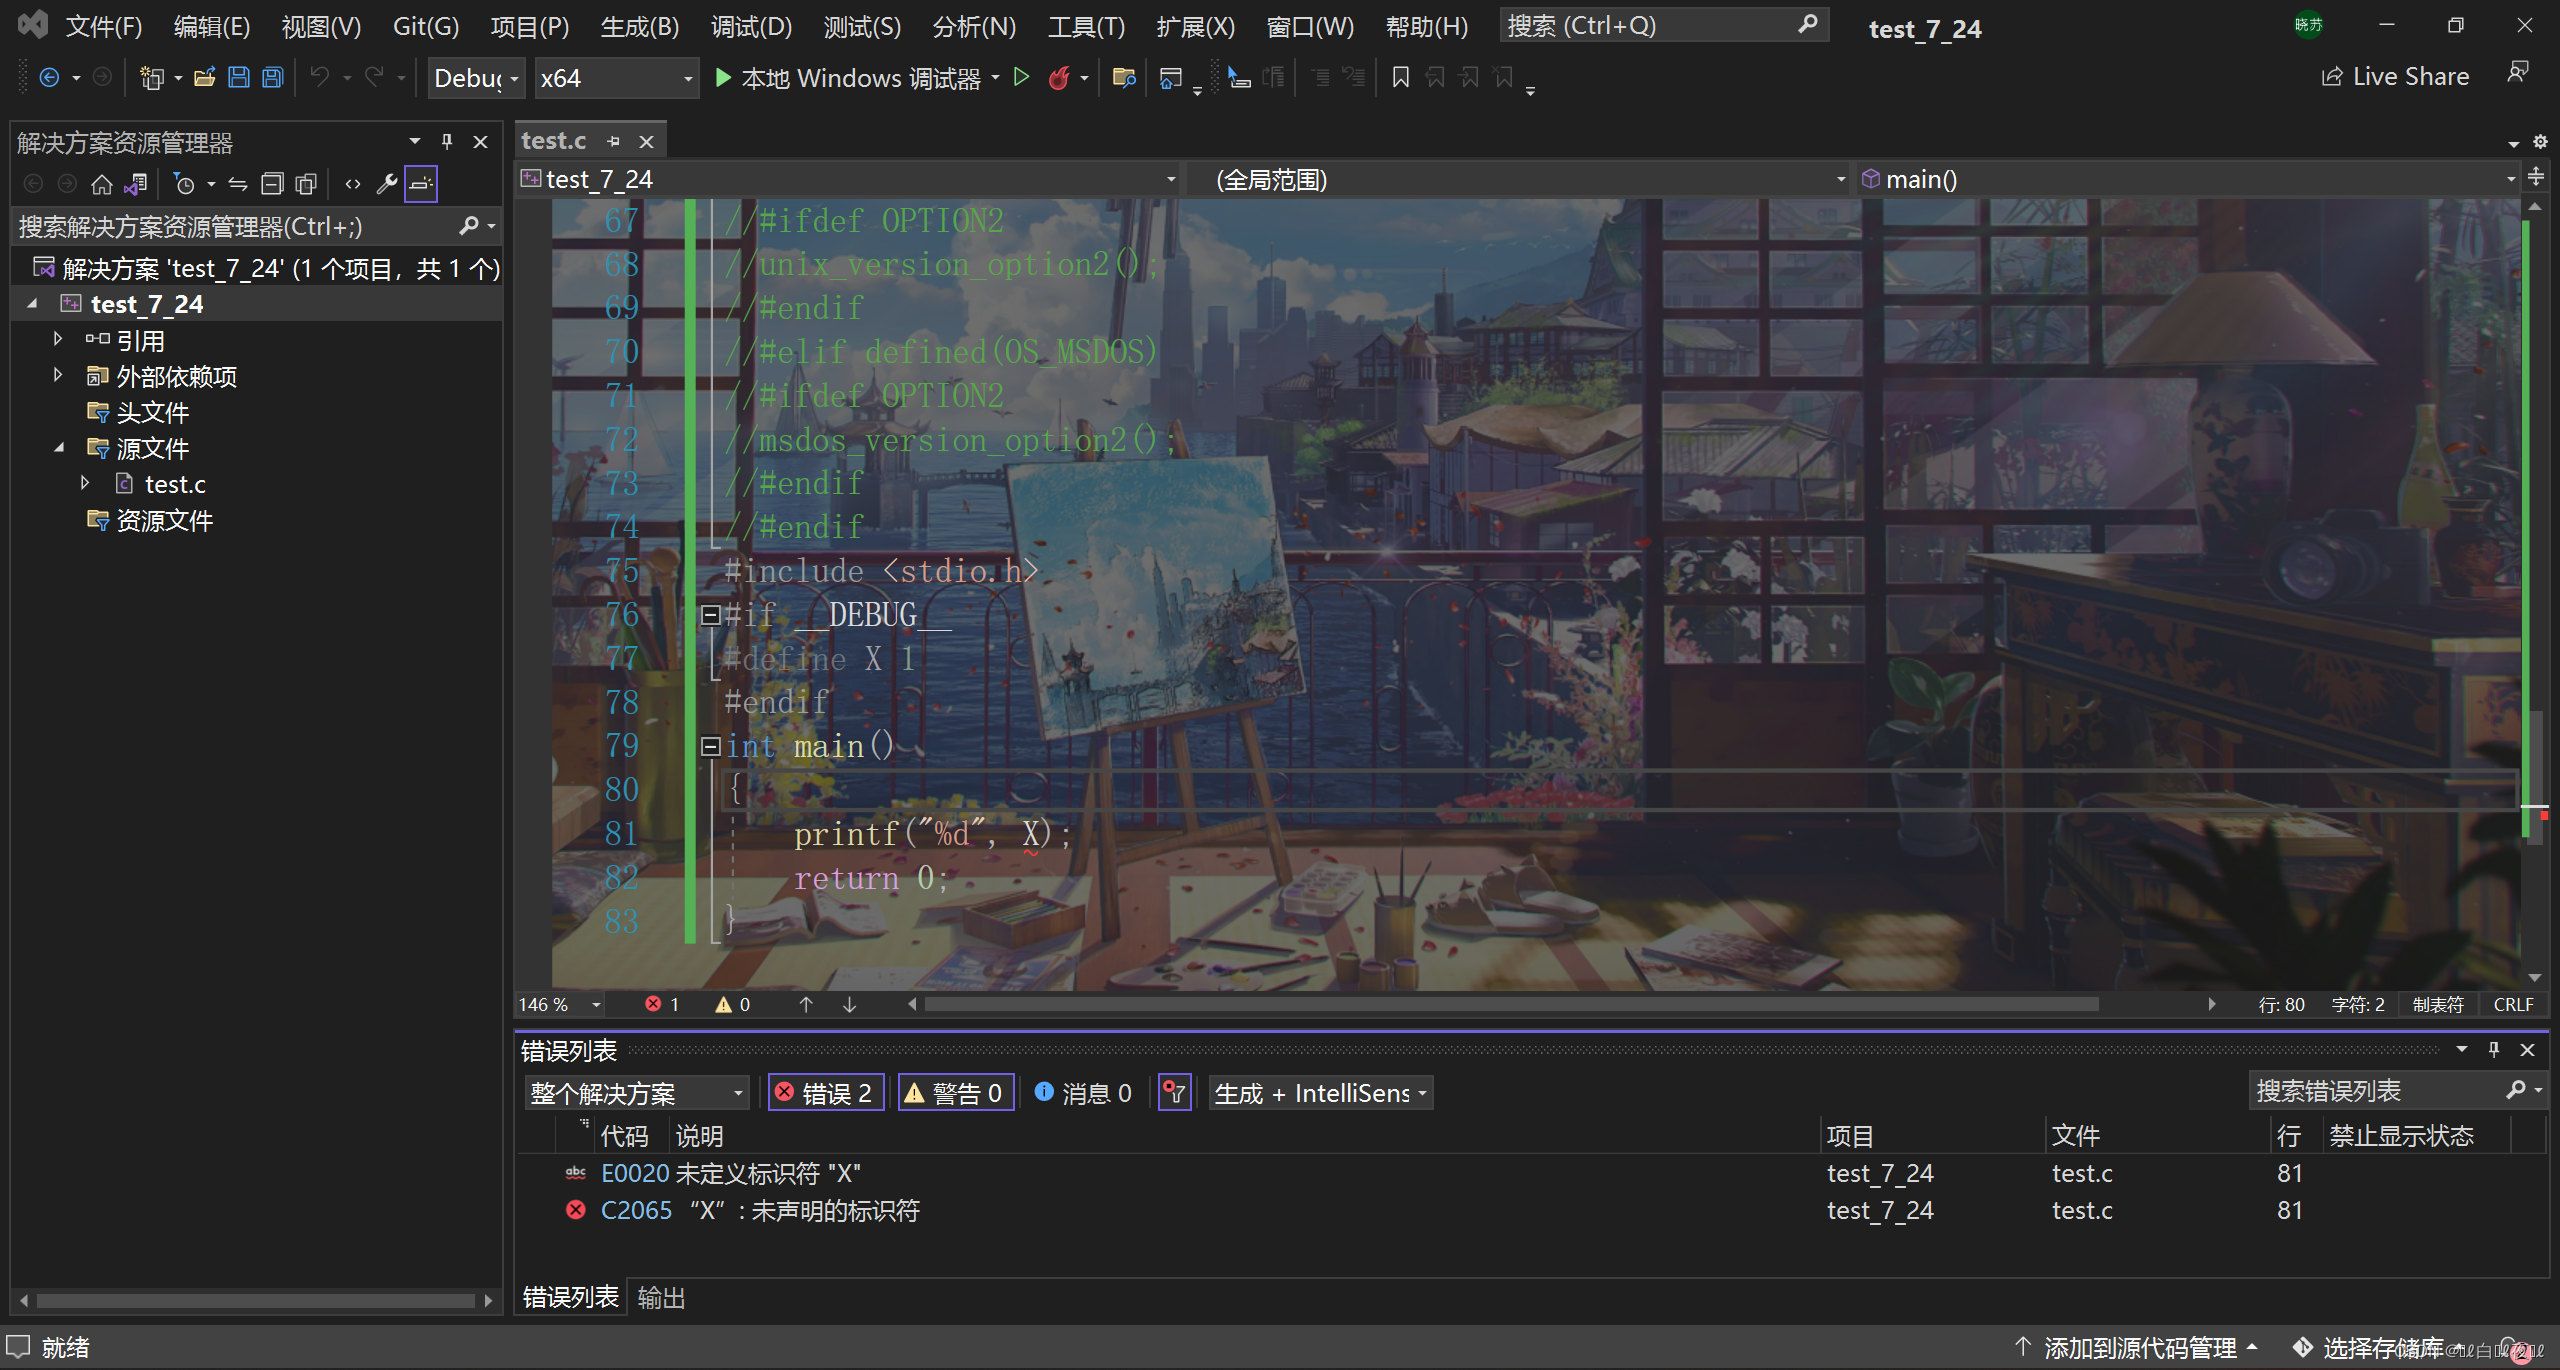This screenshot has width=2560, height=1370.
Task: Open the entire solution scope dropdown
Action: pos(637,1093)
